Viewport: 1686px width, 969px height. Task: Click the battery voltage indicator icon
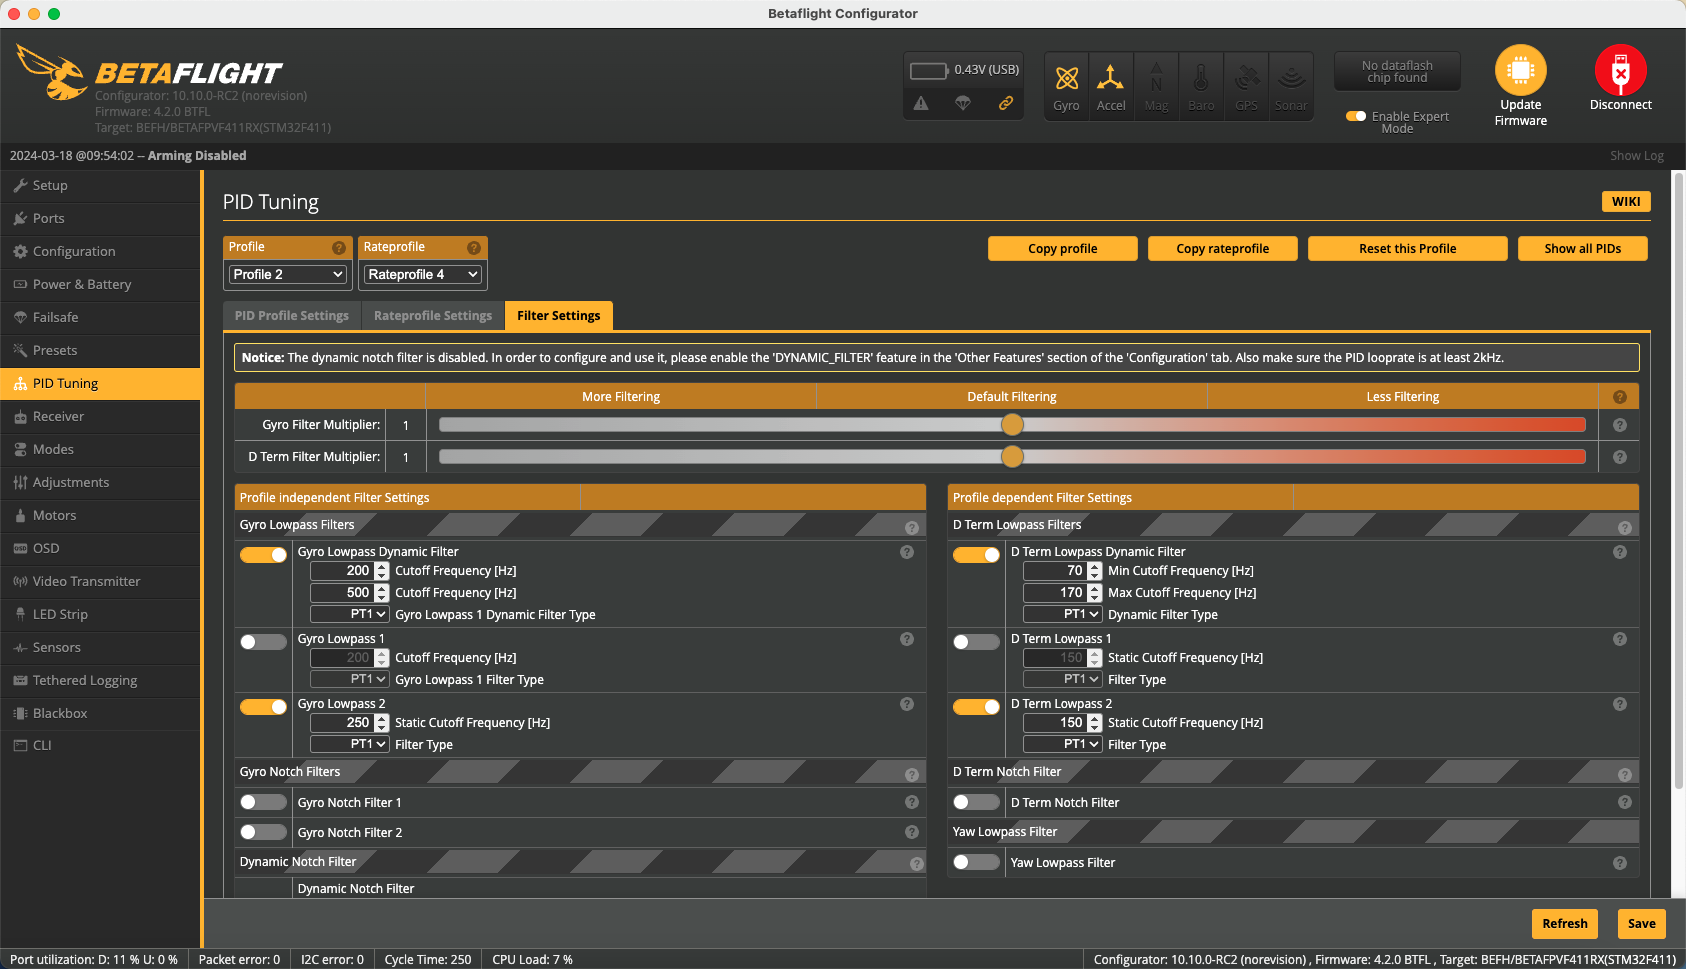click(x=929, y=70)
